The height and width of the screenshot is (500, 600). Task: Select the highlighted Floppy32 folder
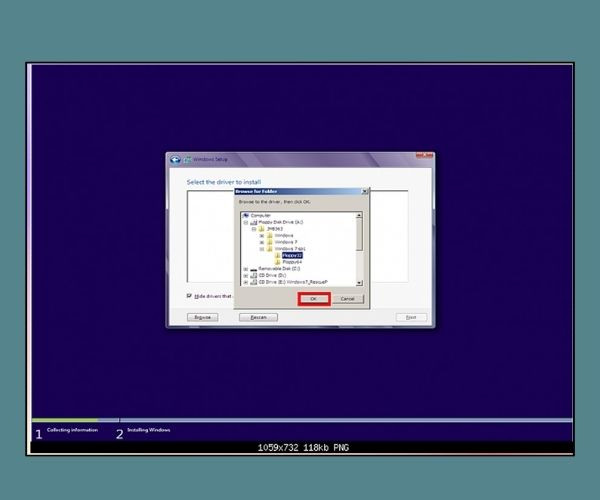click(292, 255)
